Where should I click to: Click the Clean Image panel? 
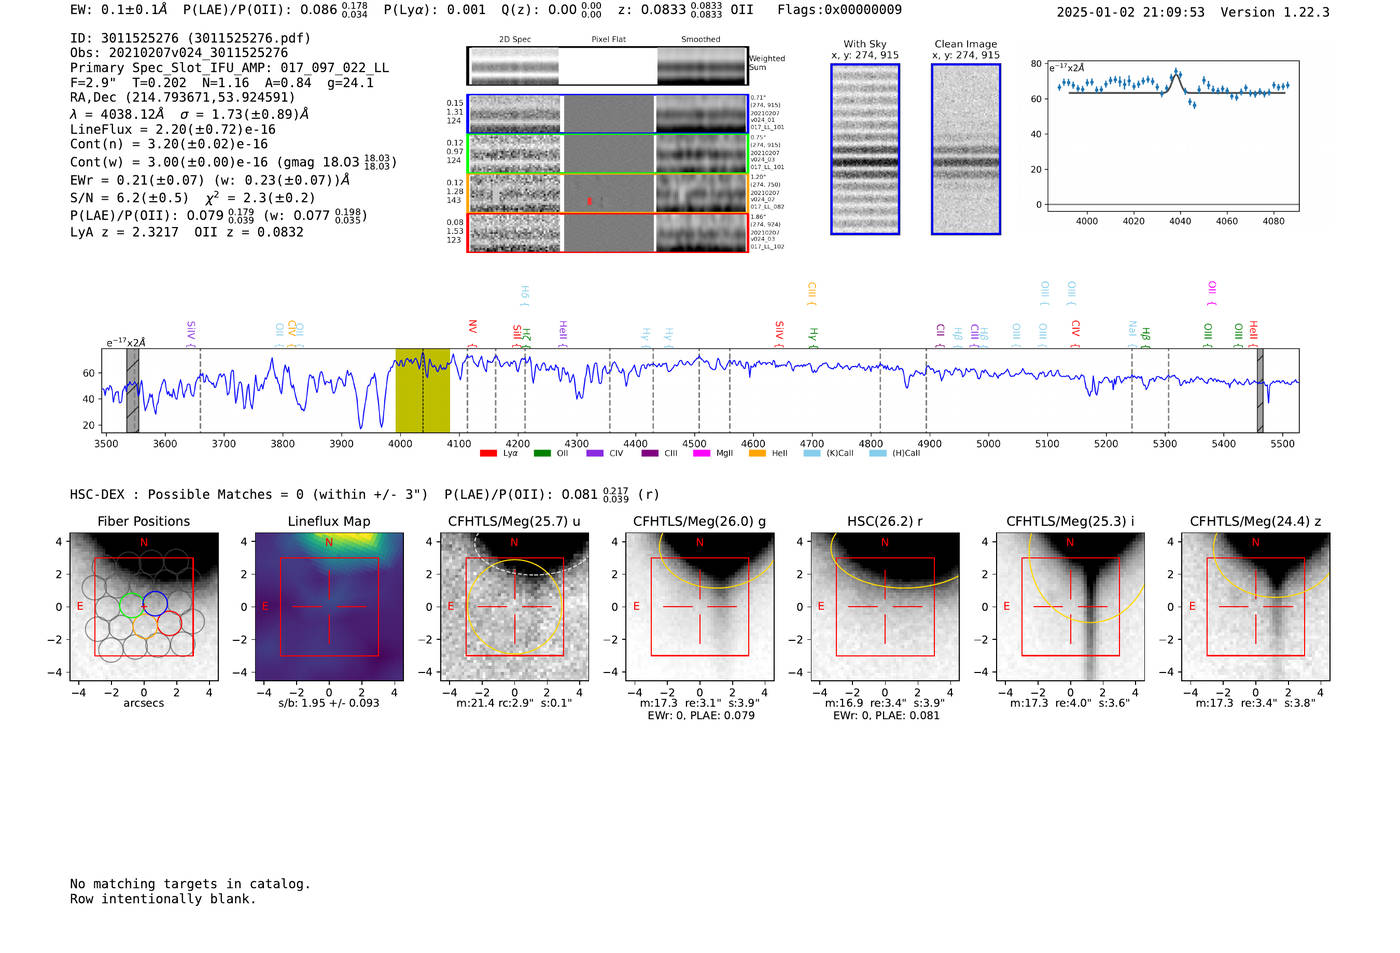tap(966, 149)
